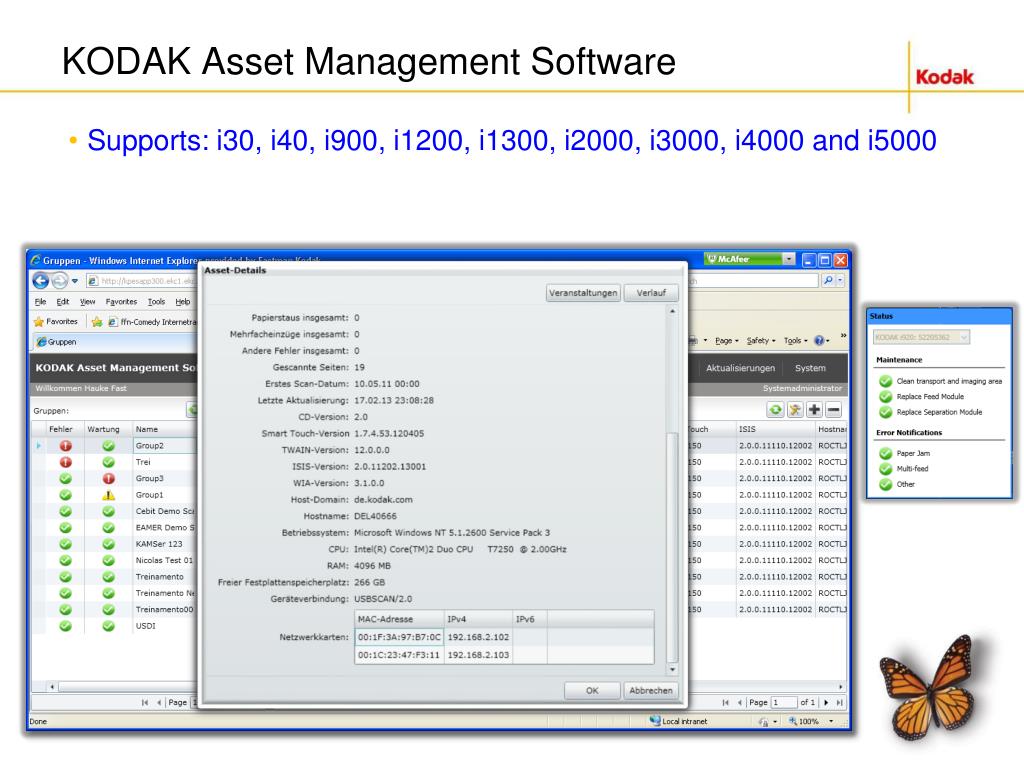The image size is (1024, 768).
Task: Click the right pager page number field
Action: coord(784,703)
